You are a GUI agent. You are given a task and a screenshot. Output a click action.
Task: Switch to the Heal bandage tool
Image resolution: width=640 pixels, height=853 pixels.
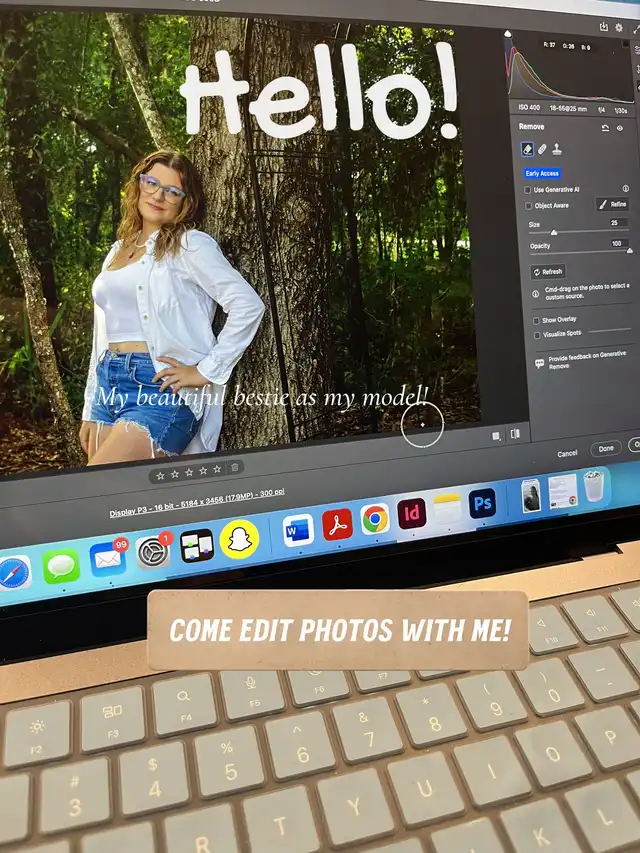click(542, 149)
